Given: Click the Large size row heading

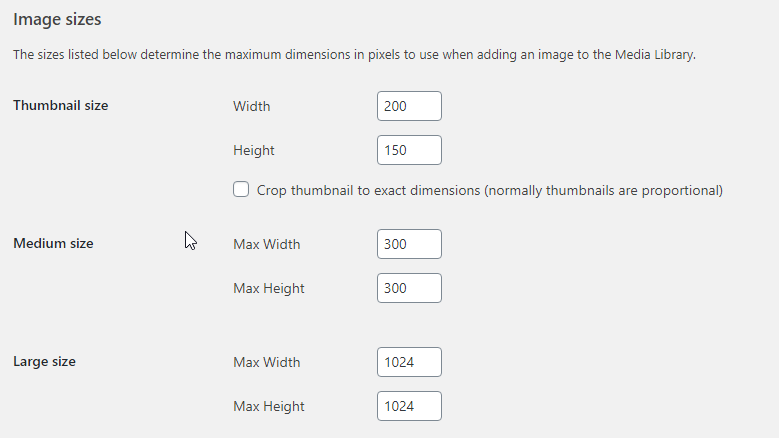Looking at the screenshot, I should [x=44, y=362].
